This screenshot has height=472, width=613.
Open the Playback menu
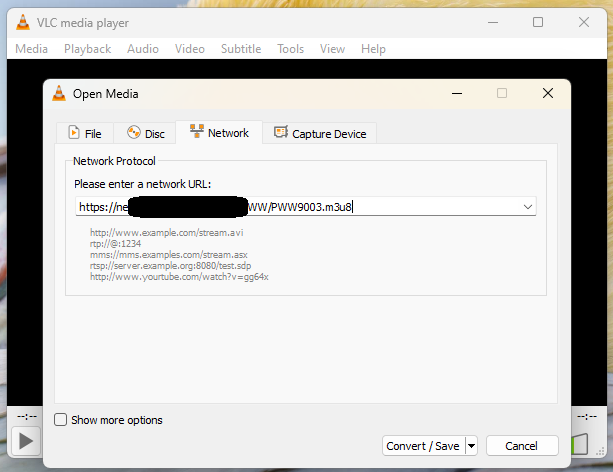[x=88, y=49]
